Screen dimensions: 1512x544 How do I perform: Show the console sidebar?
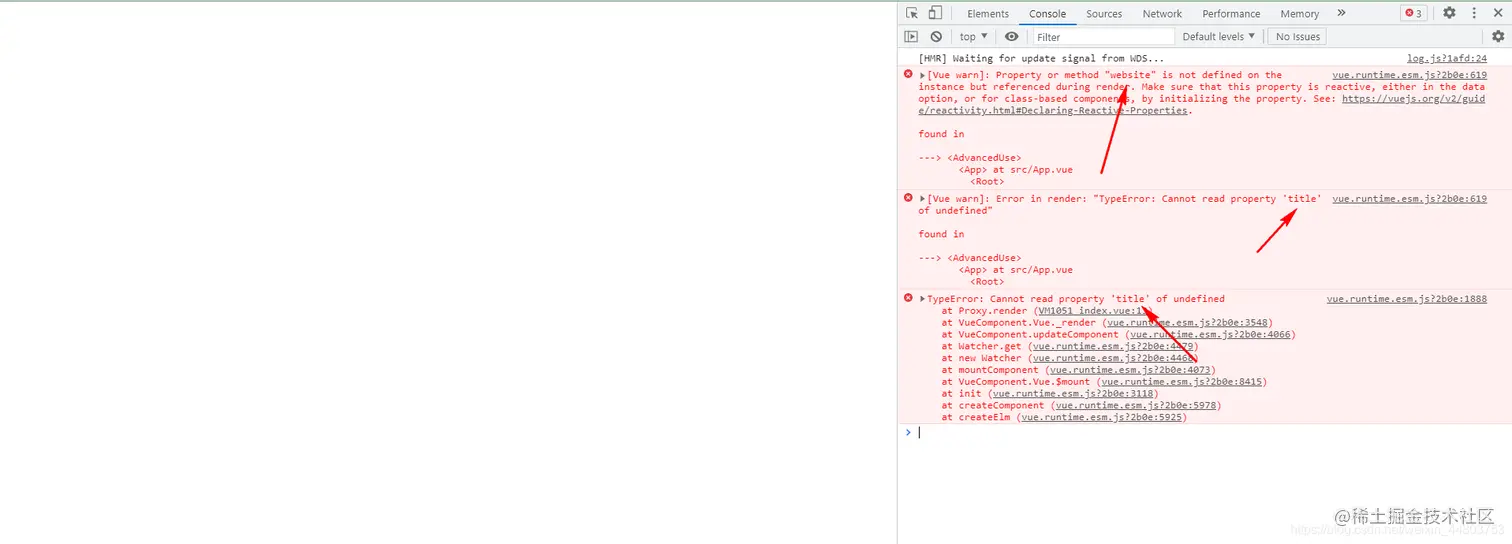(911, 36)
